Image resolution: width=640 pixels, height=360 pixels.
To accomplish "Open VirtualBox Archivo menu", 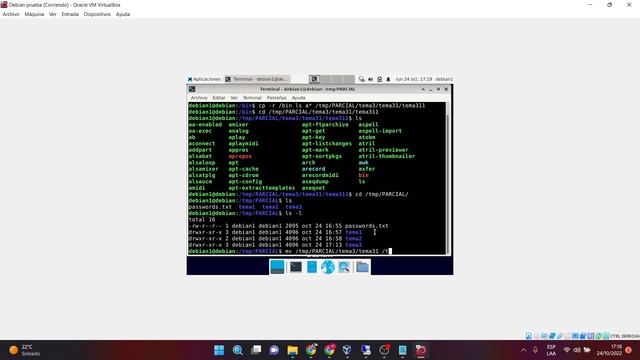I will point(11,14).
